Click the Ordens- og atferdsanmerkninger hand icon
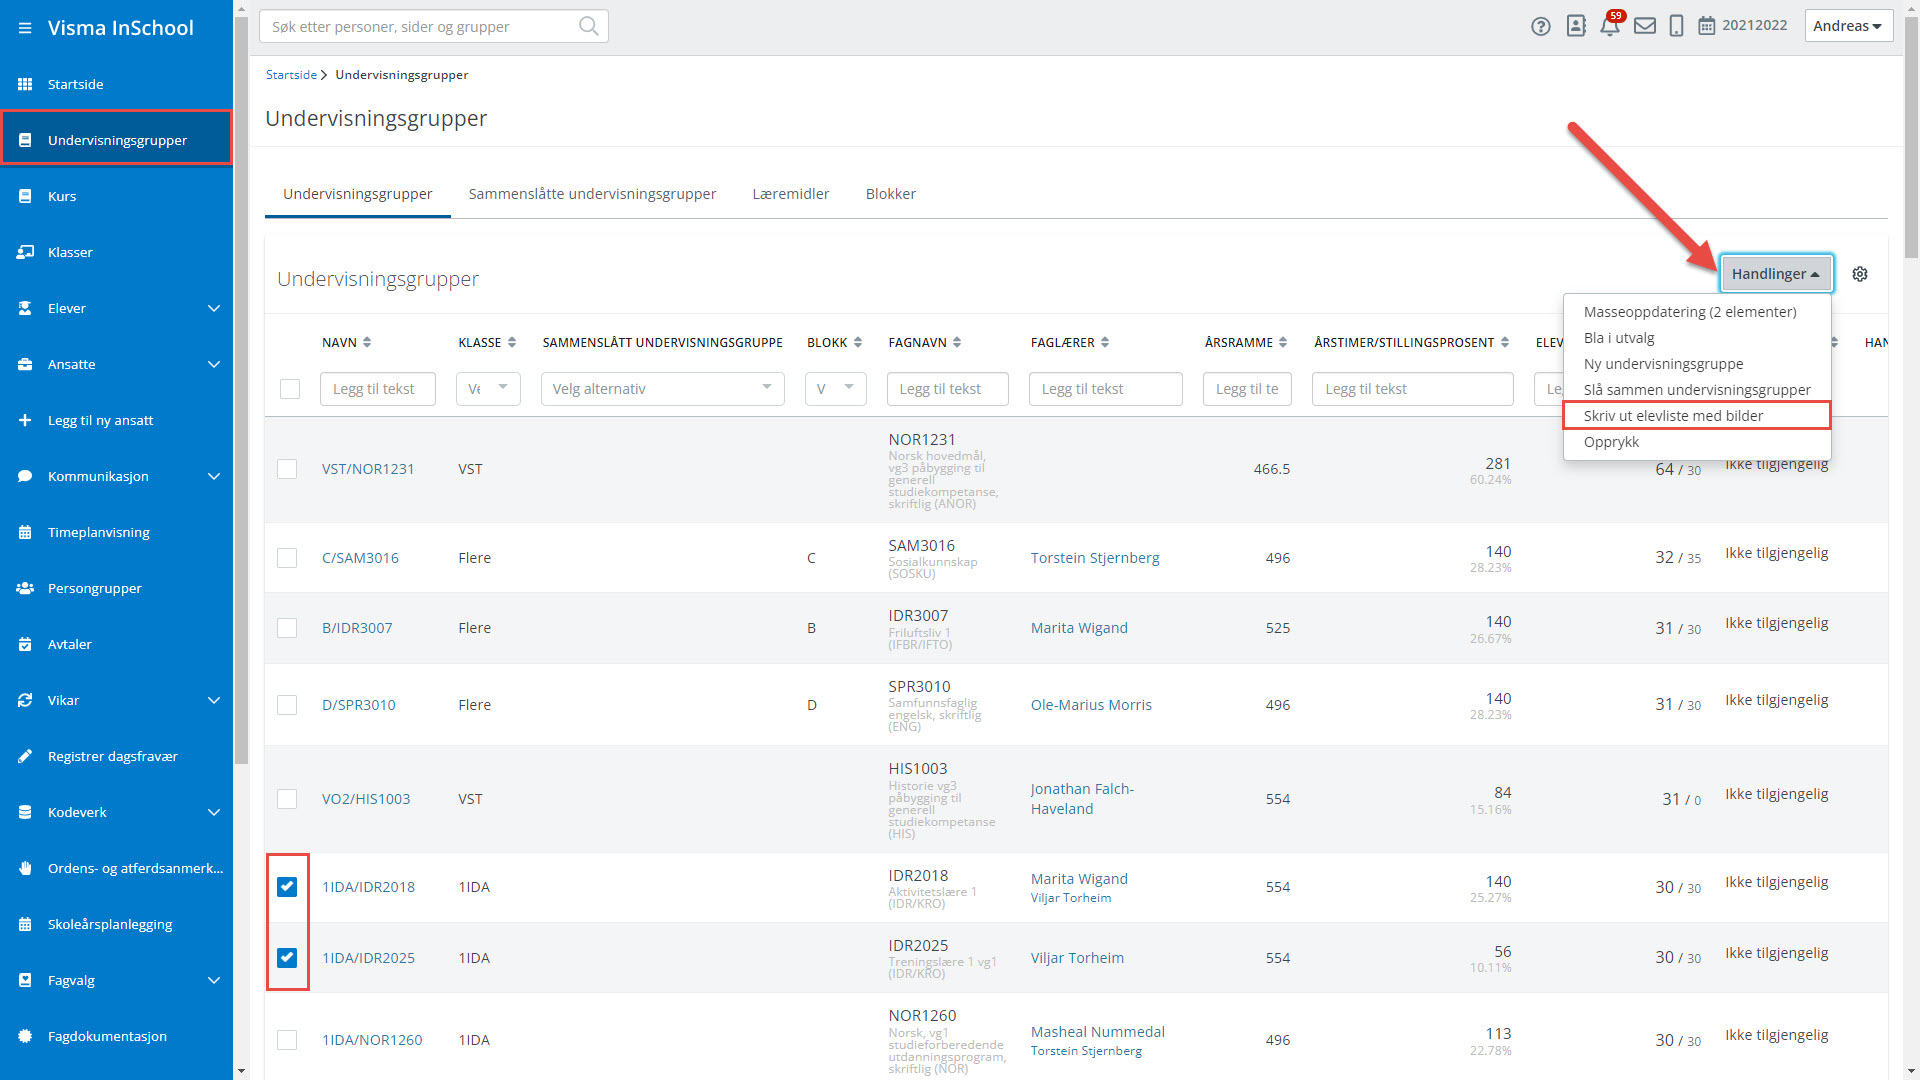The height and width of the screenshot is (1080, 1920). (25, 868)
